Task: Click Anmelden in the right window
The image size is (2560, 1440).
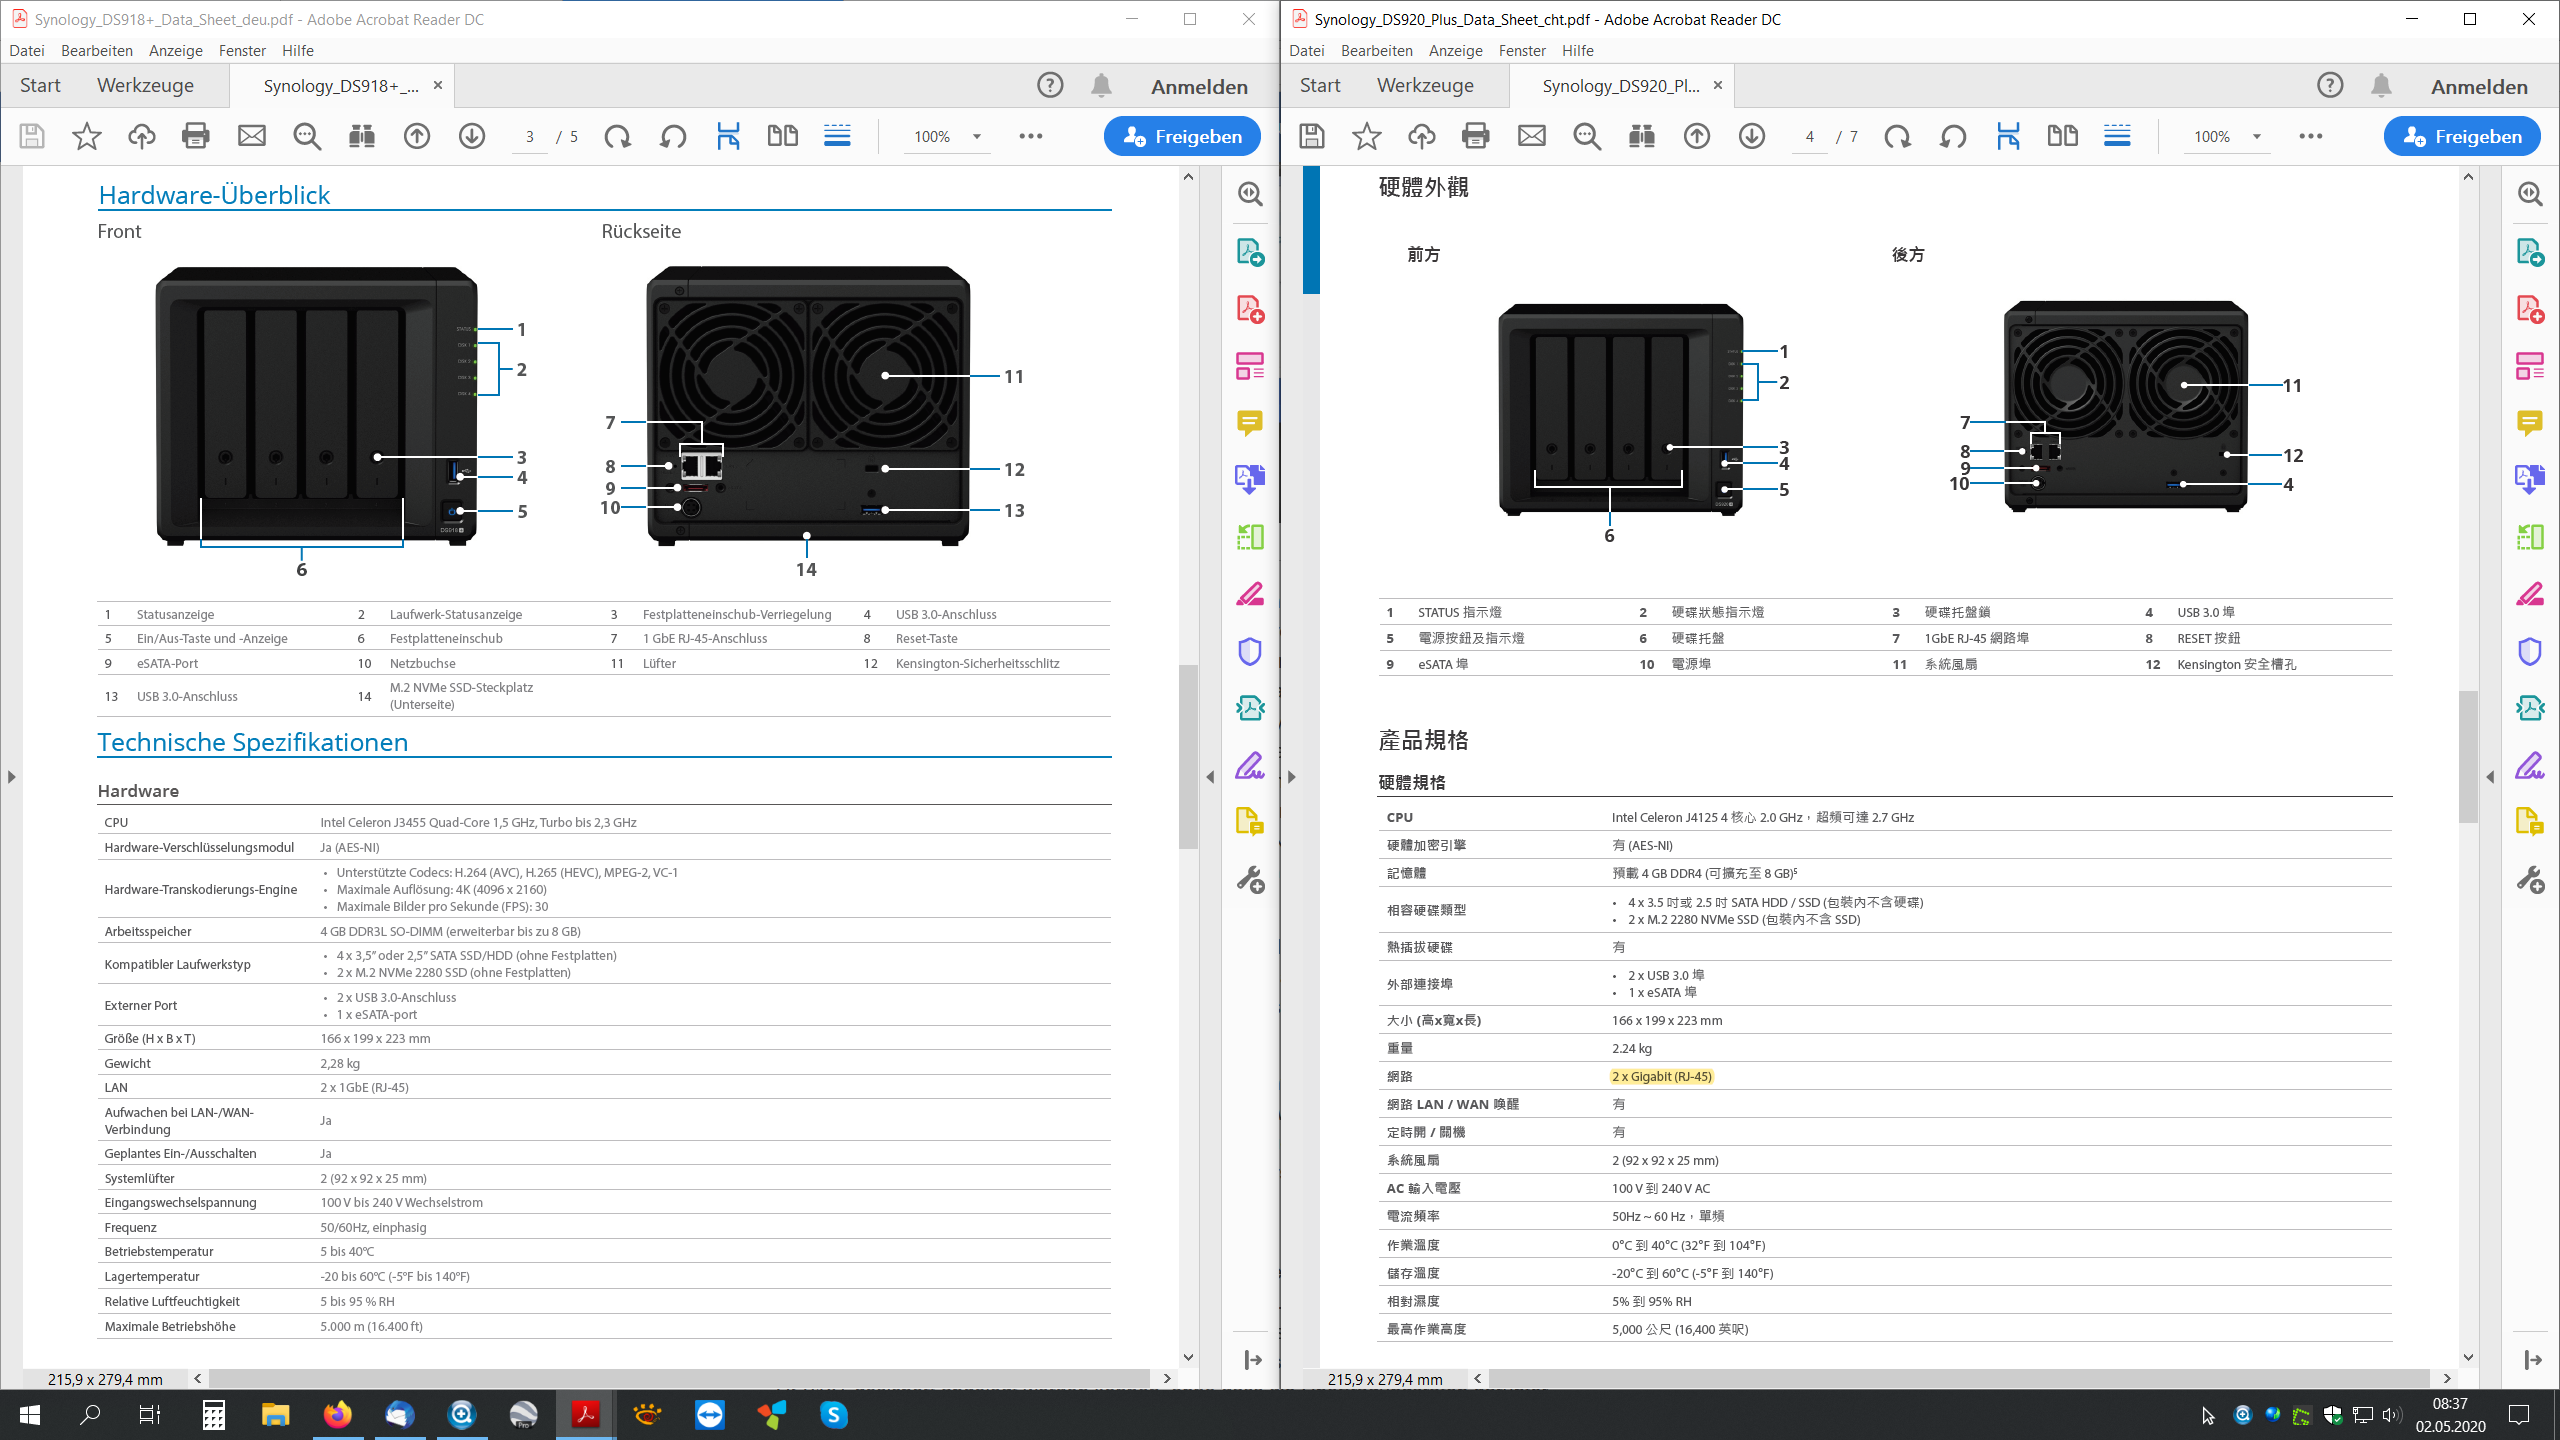Action: [x=2479, y=87]
